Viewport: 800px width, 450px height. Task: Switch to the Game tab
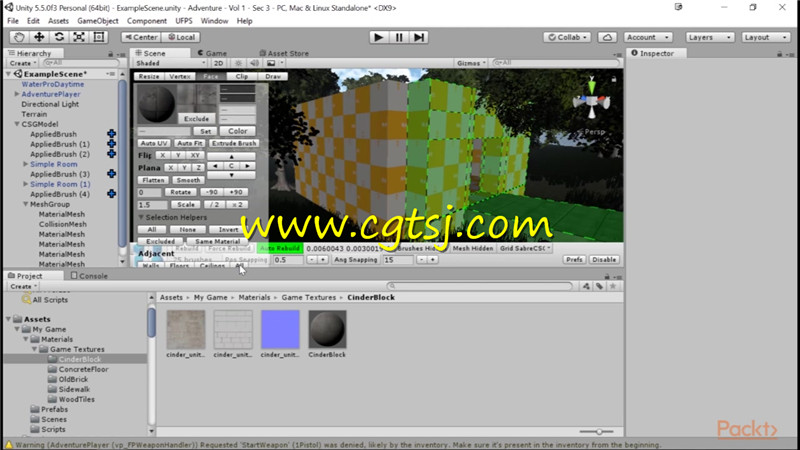coord(212,53)
